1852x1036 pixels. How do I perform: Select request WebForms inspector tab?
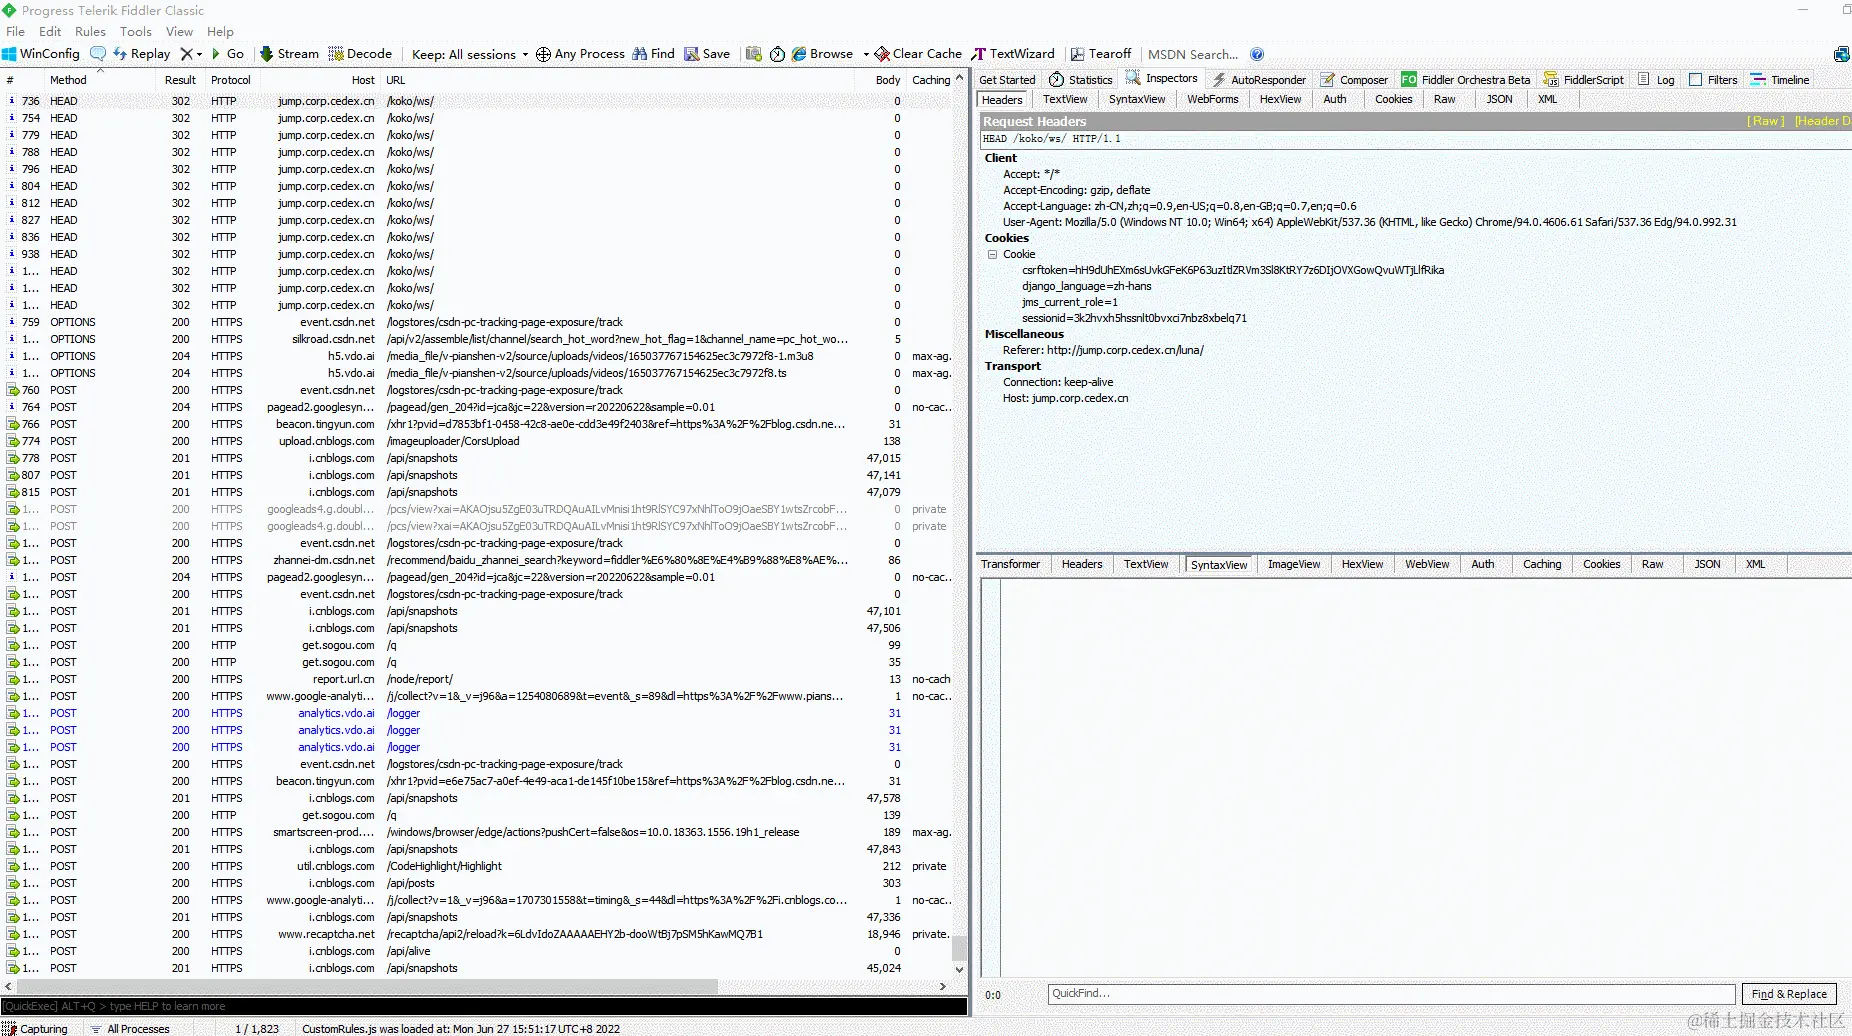pos(1212,99)
